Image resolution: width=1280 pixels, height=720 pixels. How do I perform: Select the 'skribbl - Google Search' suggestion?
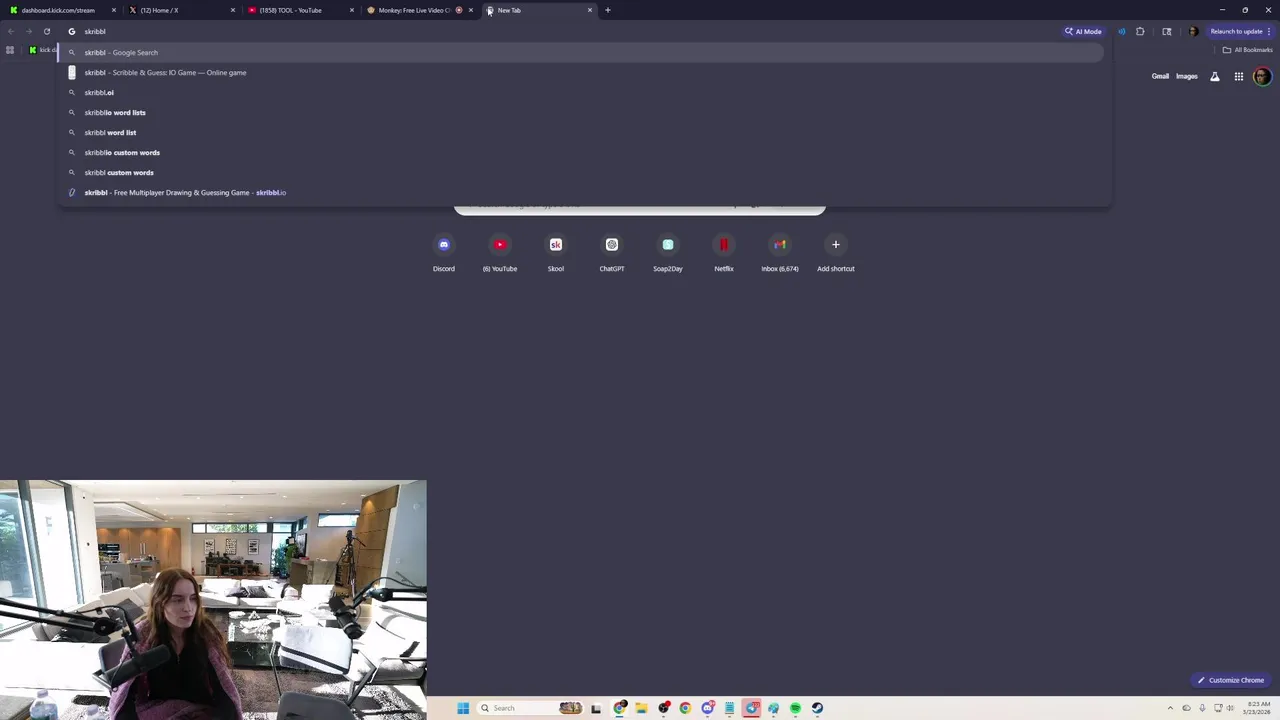click(x=583, y=52)
